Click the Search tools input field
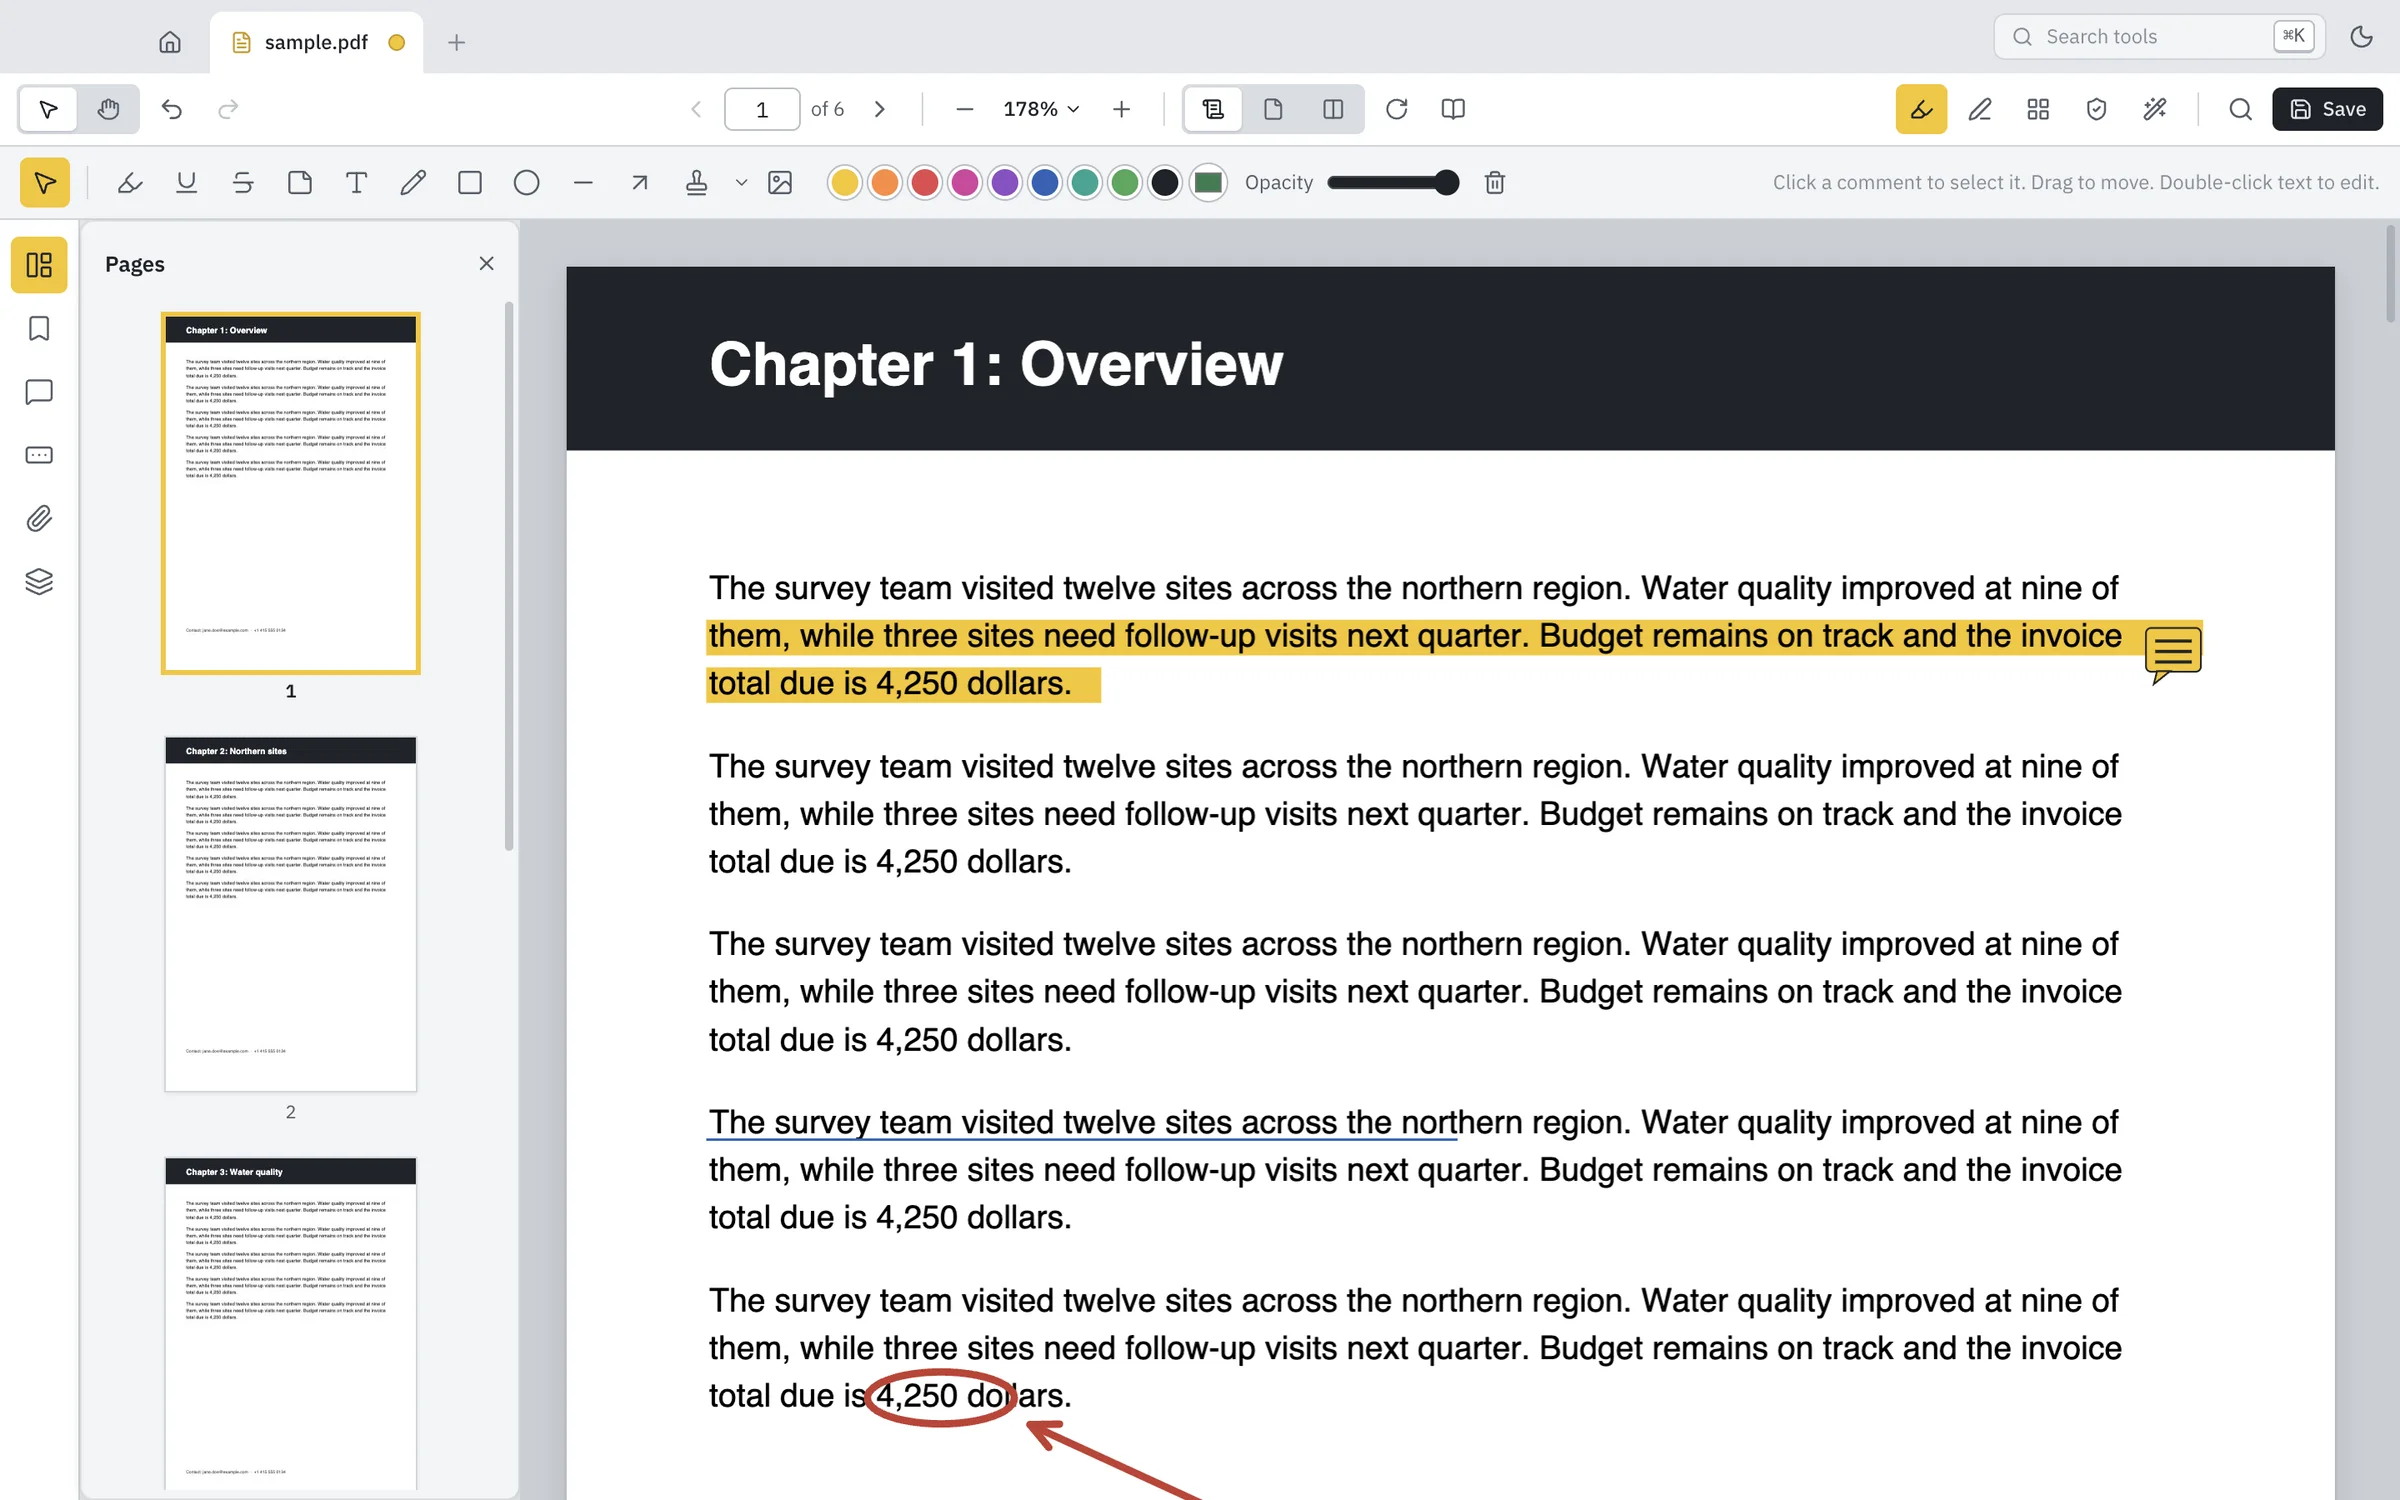2400x1500 pixels. [2159, 37]
